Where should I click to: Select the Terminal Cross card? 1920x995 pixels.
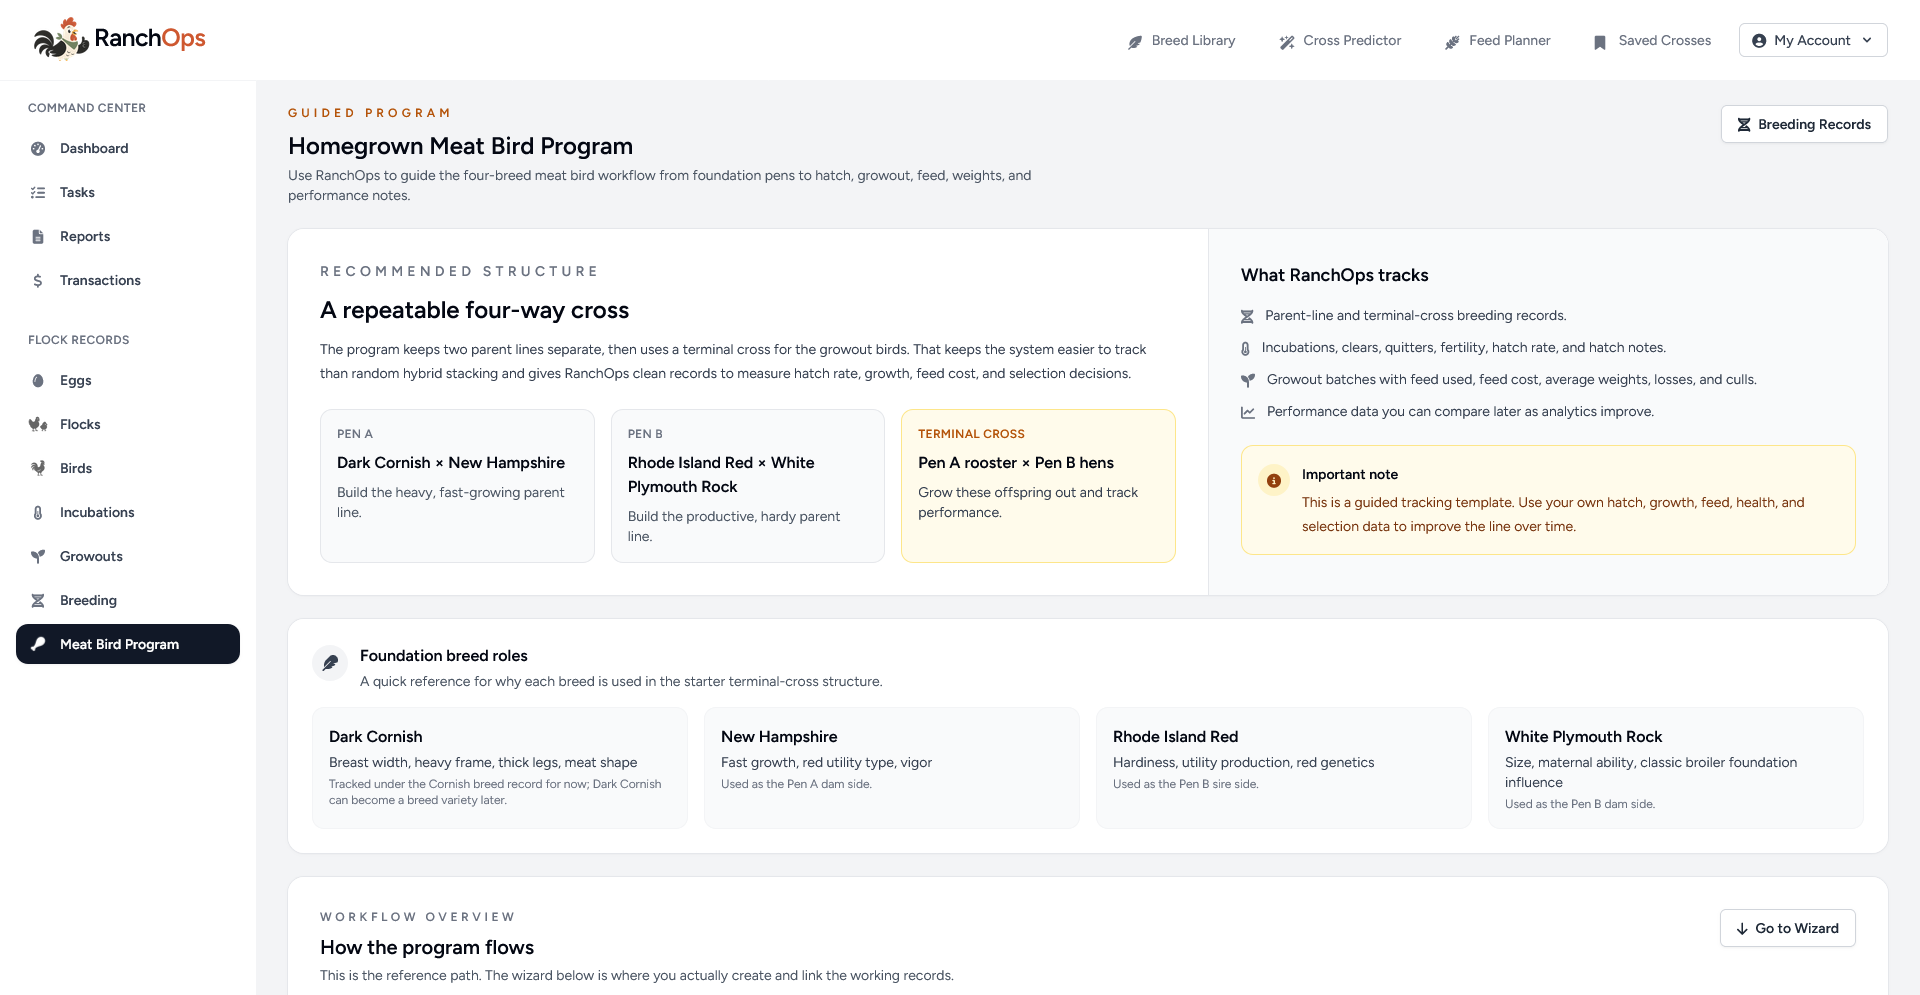coord(1038,486)
